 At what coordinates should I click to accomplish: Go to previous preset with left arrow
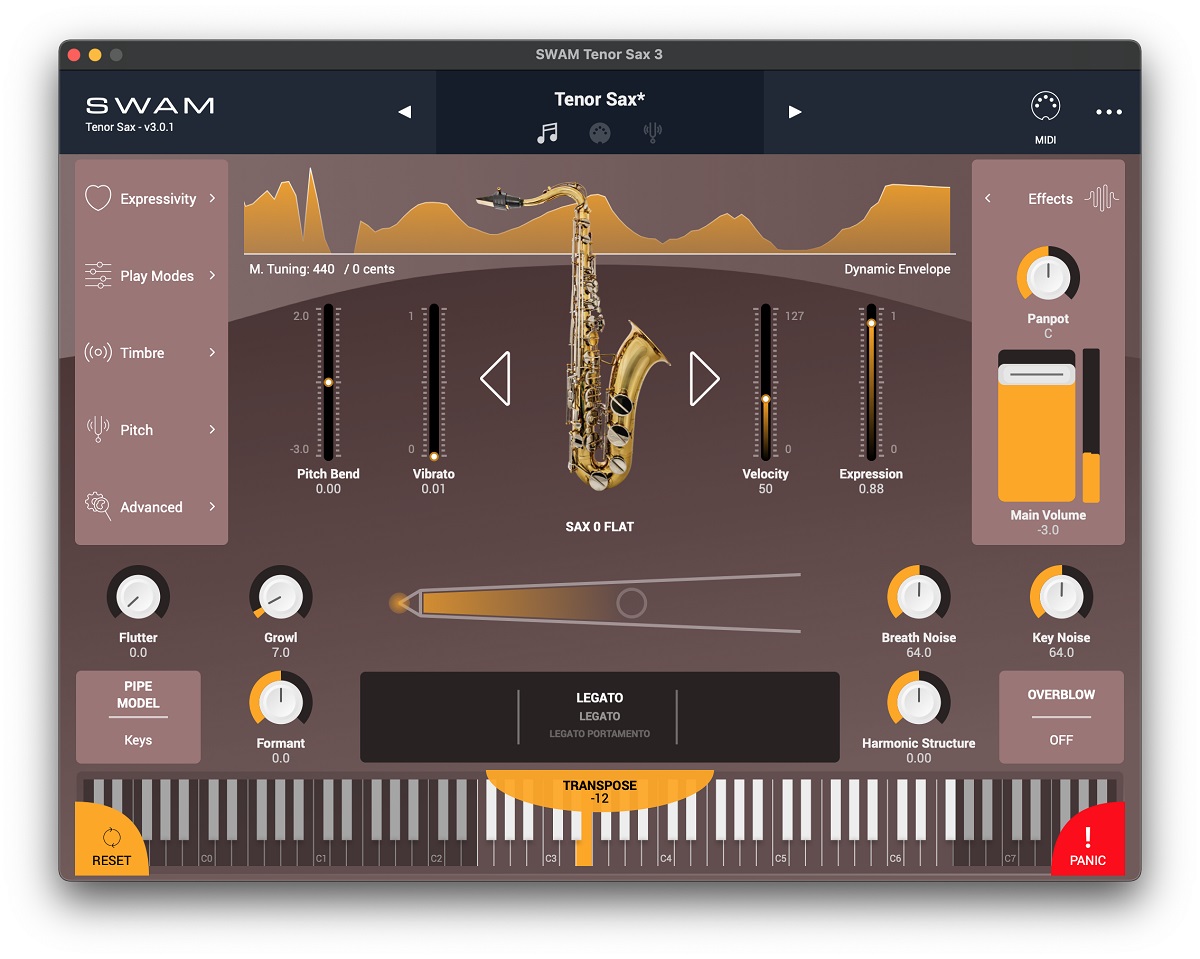coord(405,112)
